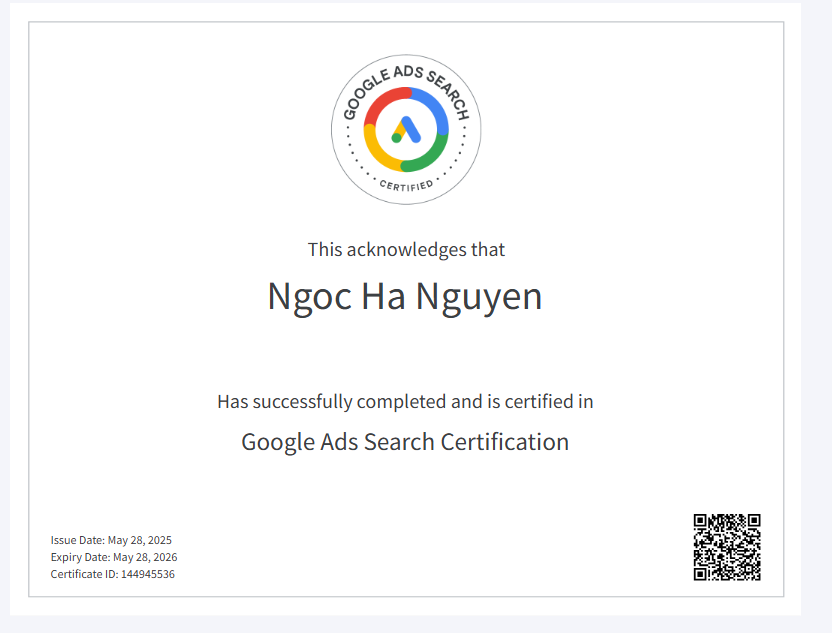Click the yellow arc of the badge ring
The height and width of the screenshot is (633, 832).
click(379, 151)
